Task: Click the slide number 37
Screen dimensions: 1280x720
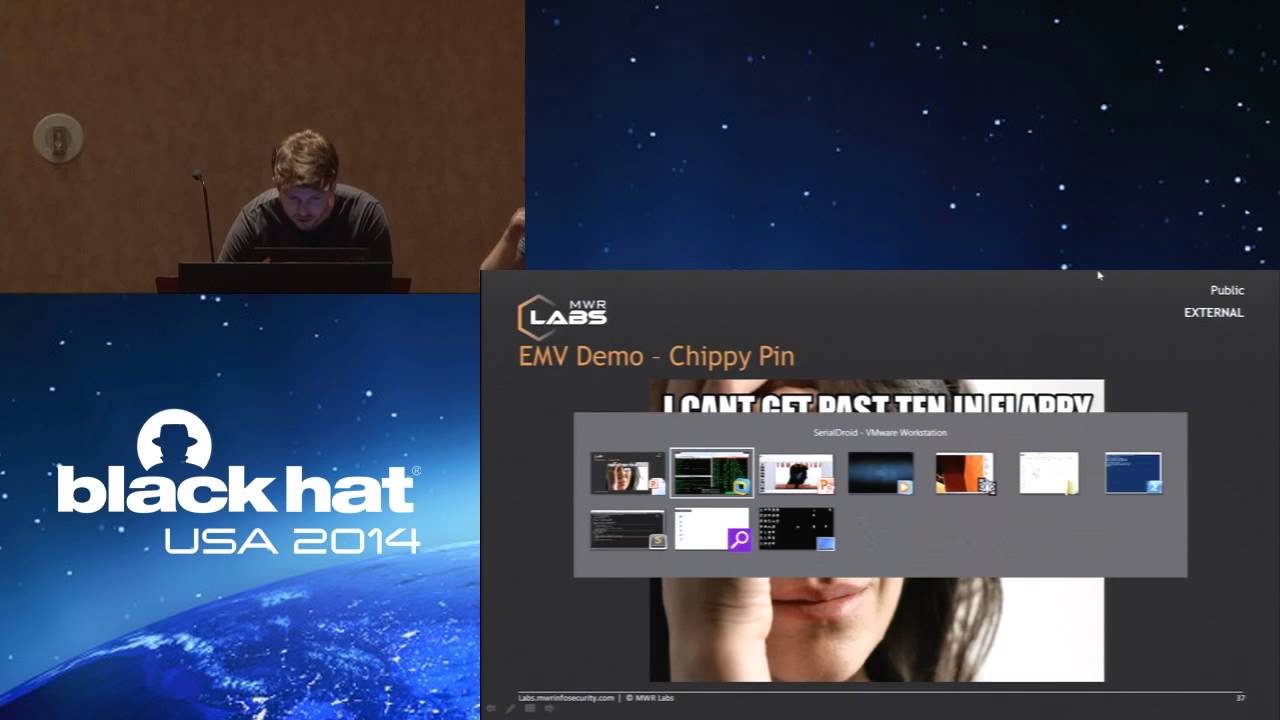Action: [x=1241, y=698]
